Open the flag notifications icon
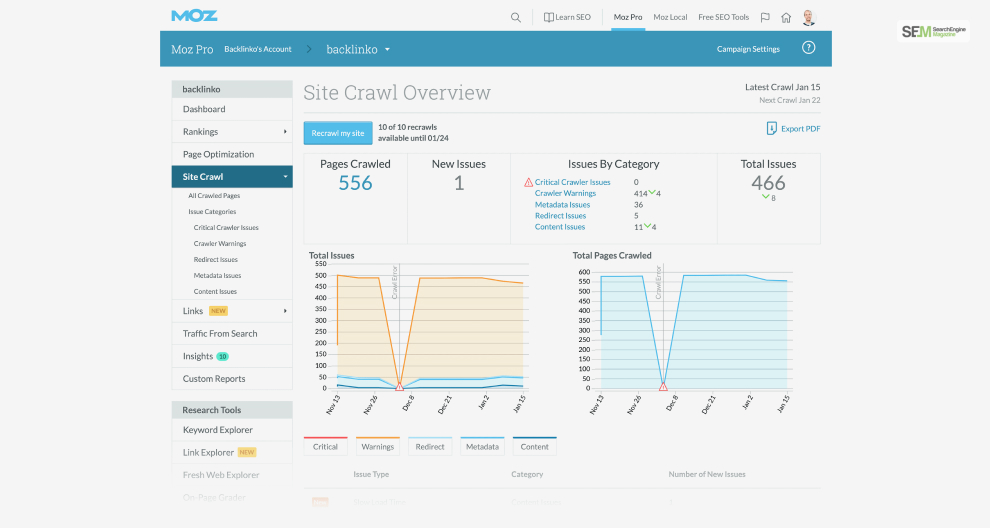990x528 pixels. coord(765,18)
